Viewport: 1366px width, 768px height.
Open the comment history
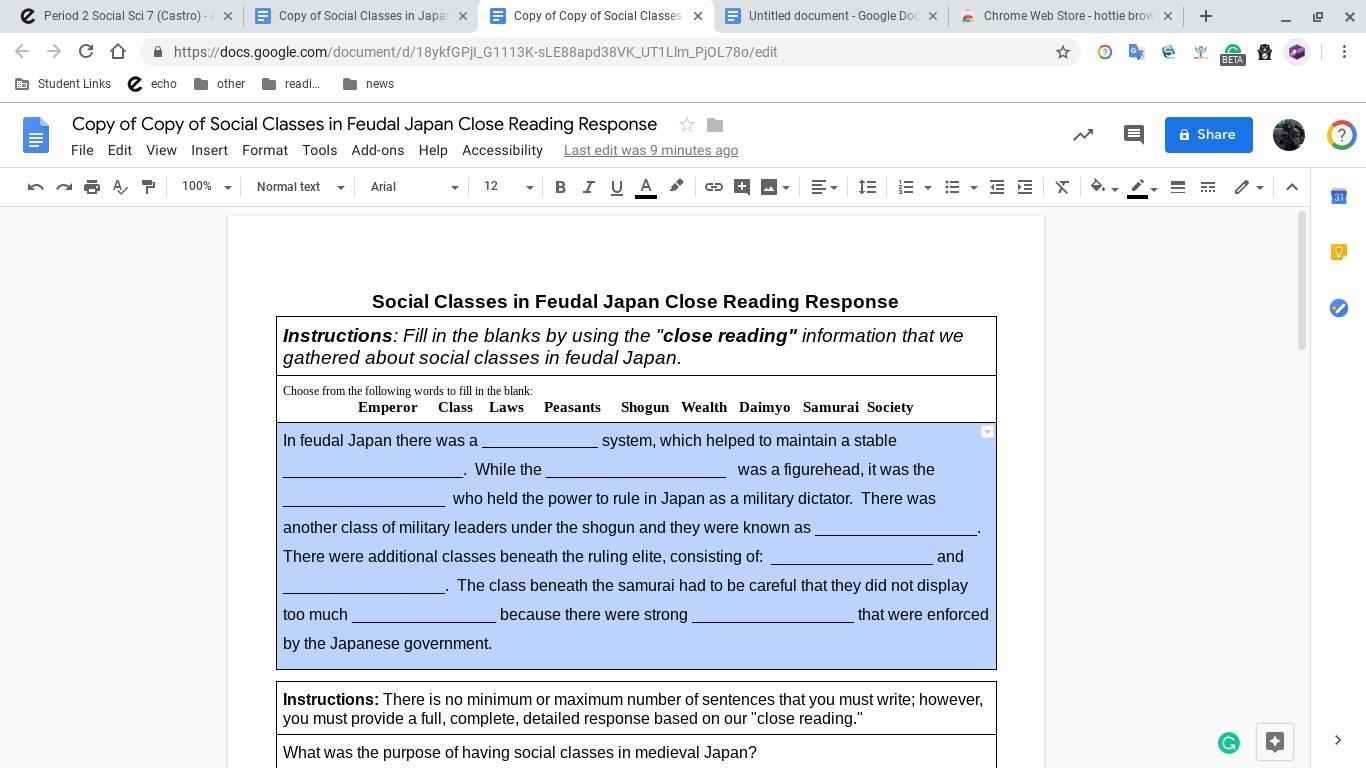1133,135
